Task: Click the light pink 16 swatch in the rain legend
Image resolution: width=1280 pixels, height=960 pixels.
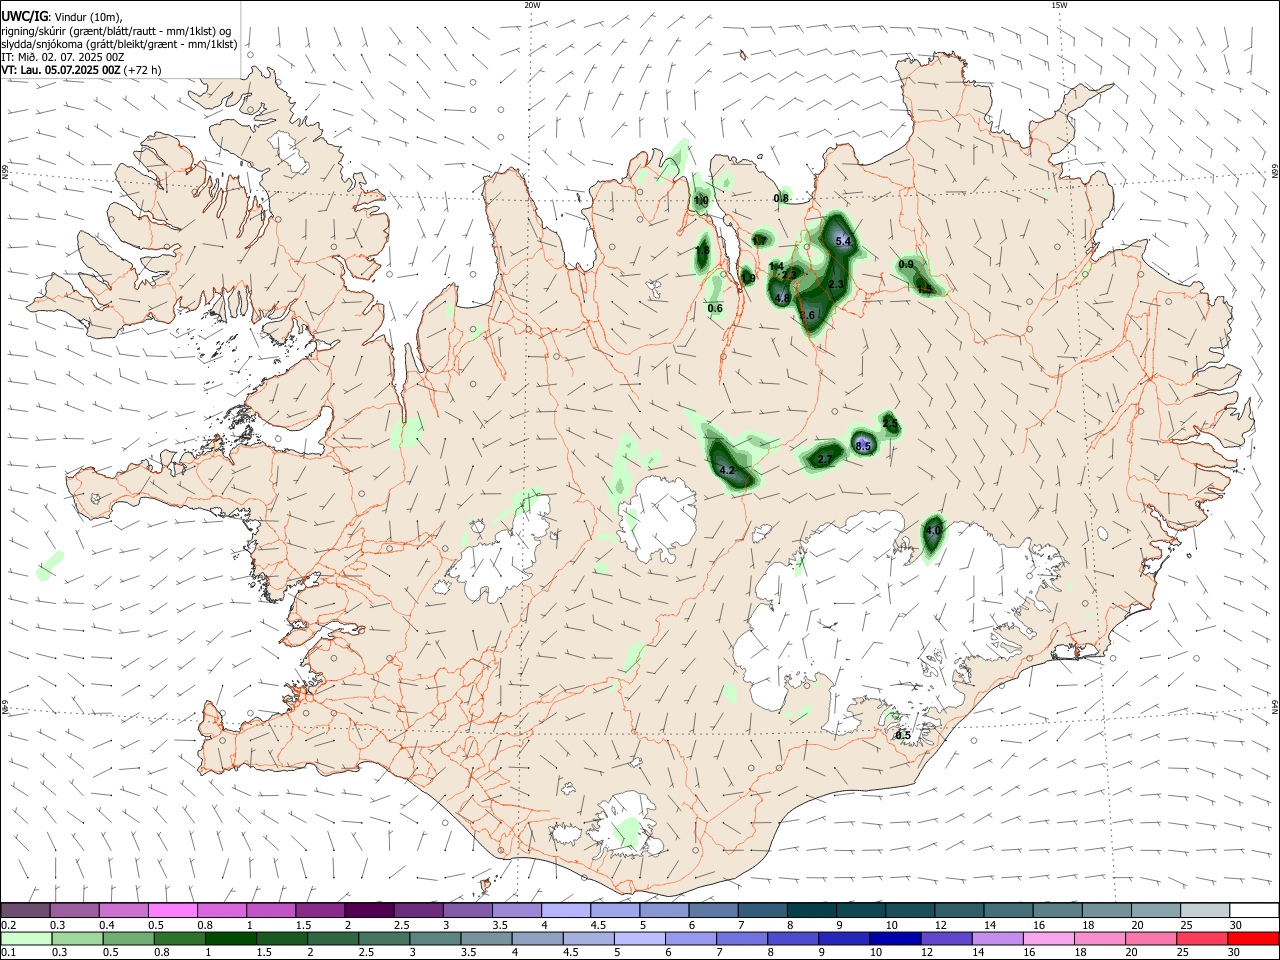Action: pyautogui.click(x=1048, y=939)
